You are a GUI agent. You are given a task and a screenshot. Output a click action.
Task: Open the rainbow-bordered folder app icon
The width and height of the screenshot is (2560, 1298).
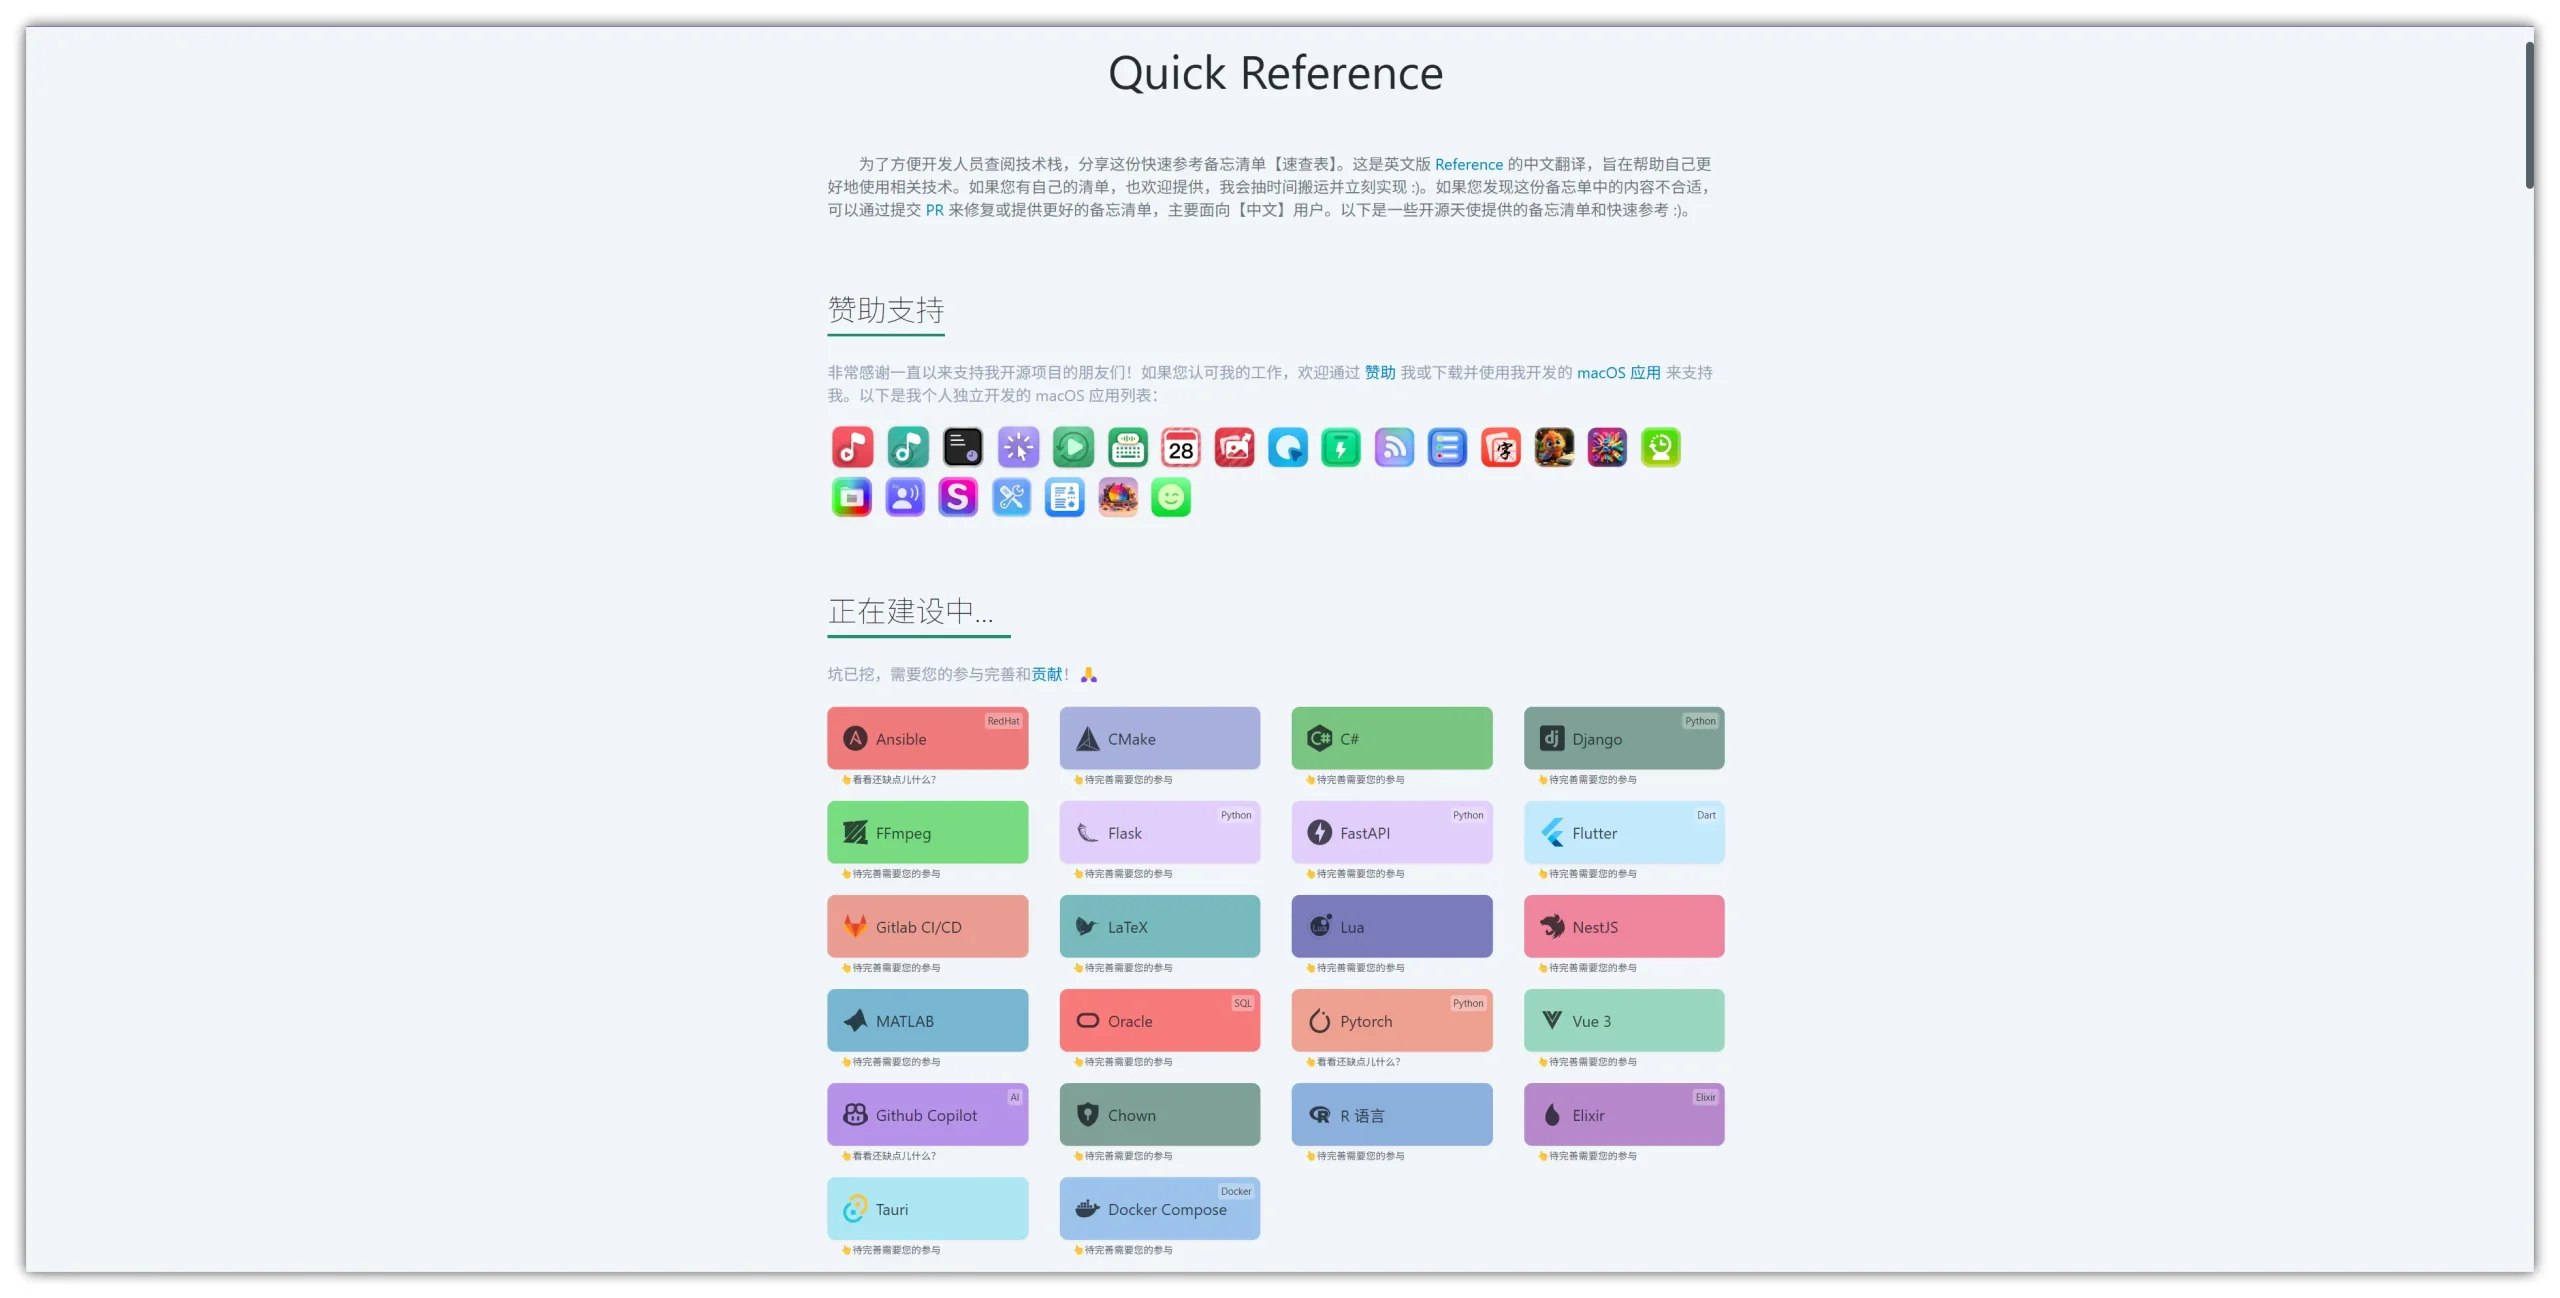852,497
